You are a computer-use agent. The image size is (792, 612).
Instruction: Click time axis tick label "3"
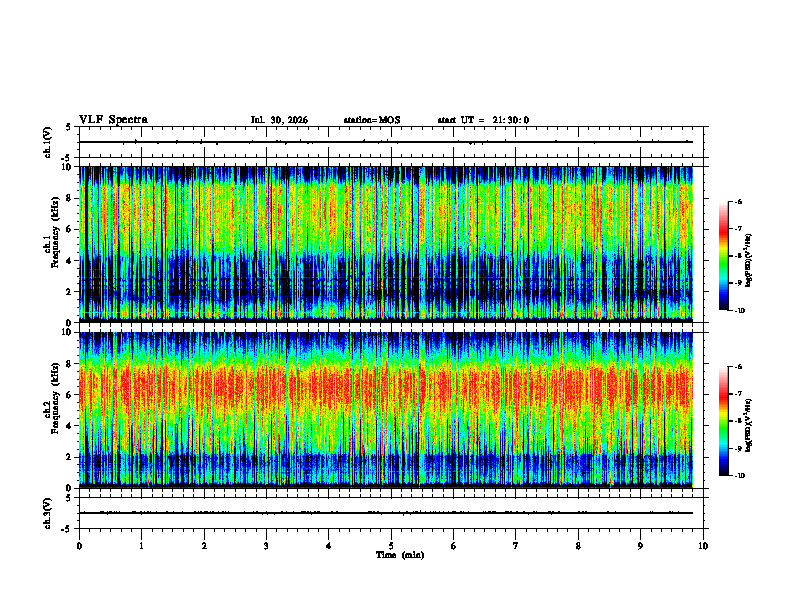266,546
